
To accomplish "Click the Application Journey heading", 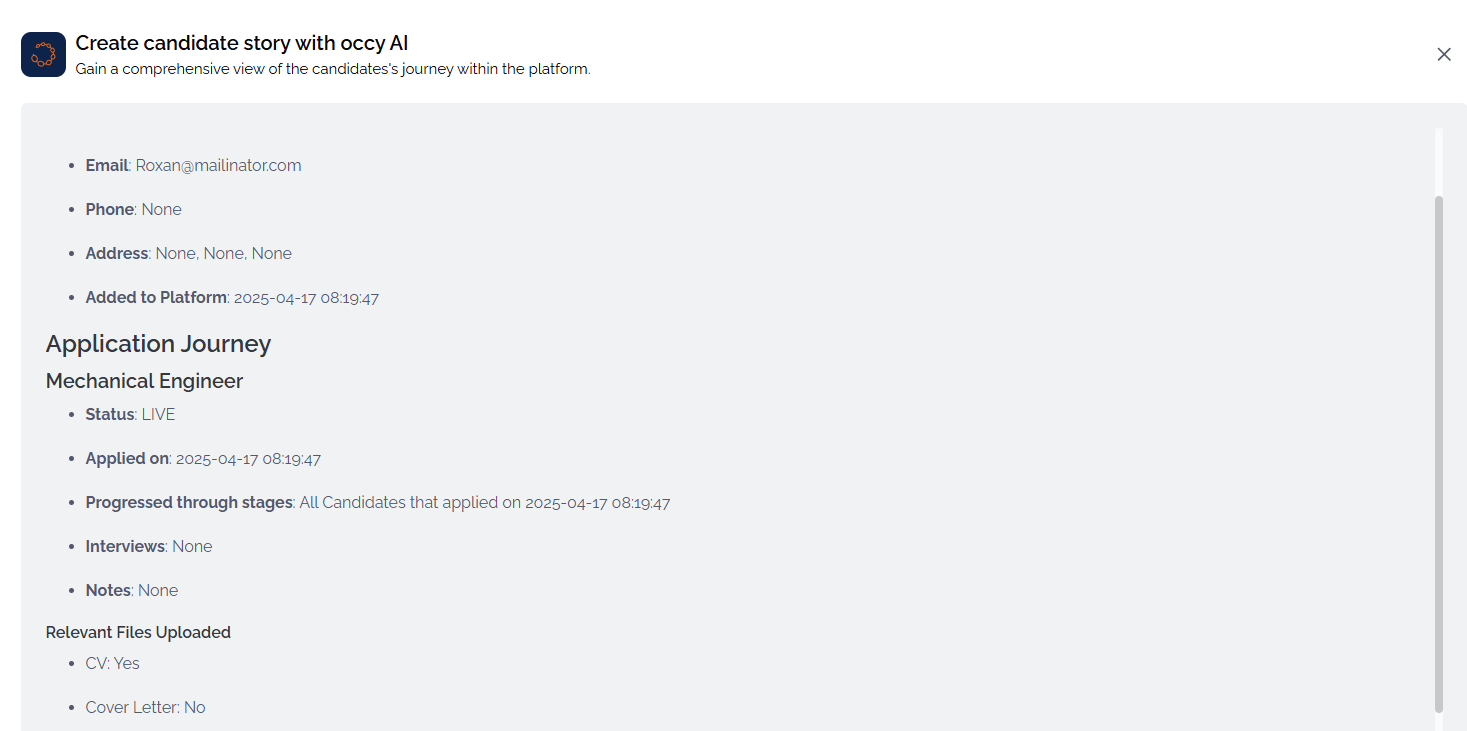I will [158, 344].
